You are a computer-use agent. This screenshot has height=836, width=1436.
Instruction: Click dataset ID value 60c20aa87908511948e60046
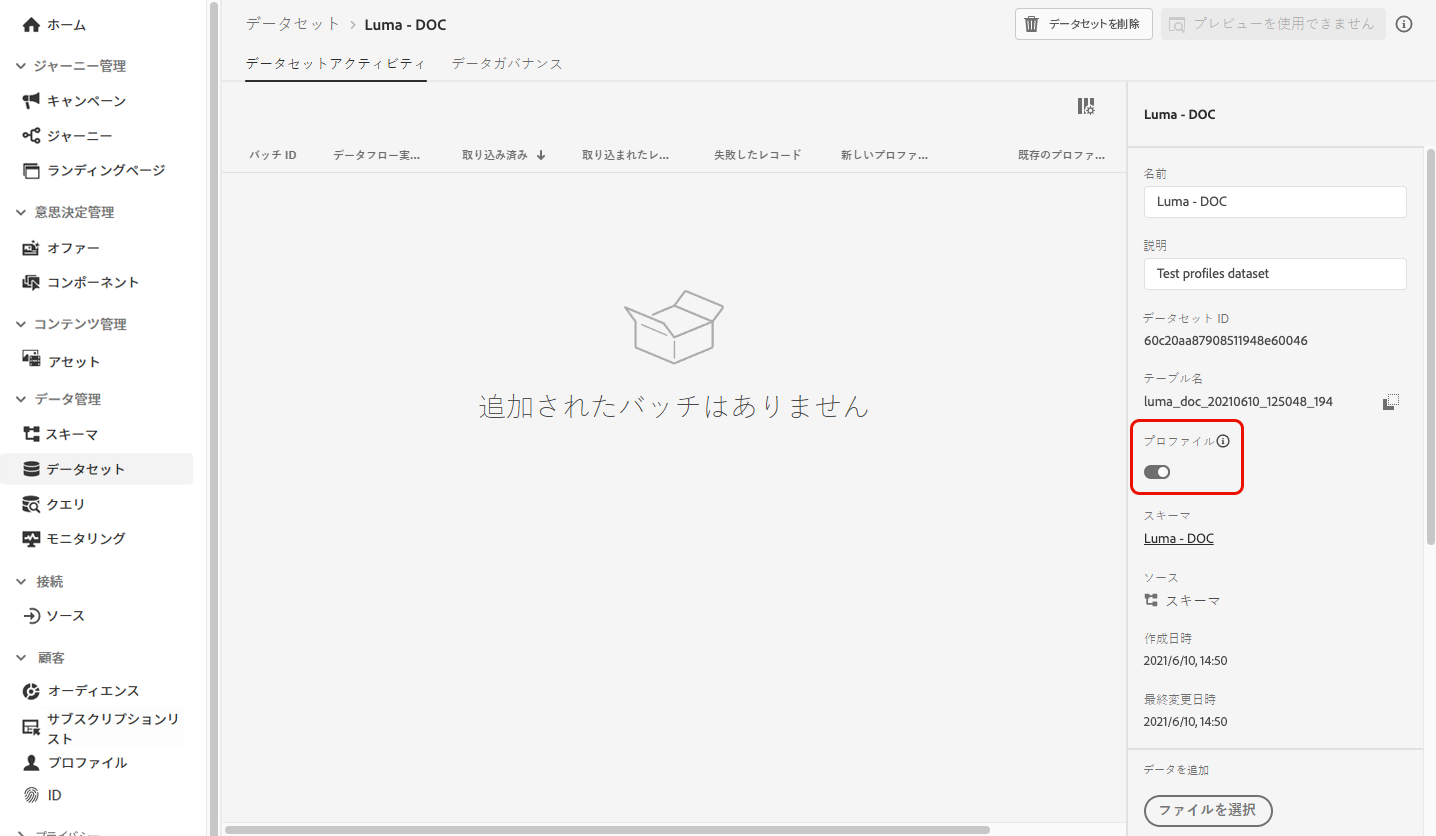click(x=1226, y=341)
